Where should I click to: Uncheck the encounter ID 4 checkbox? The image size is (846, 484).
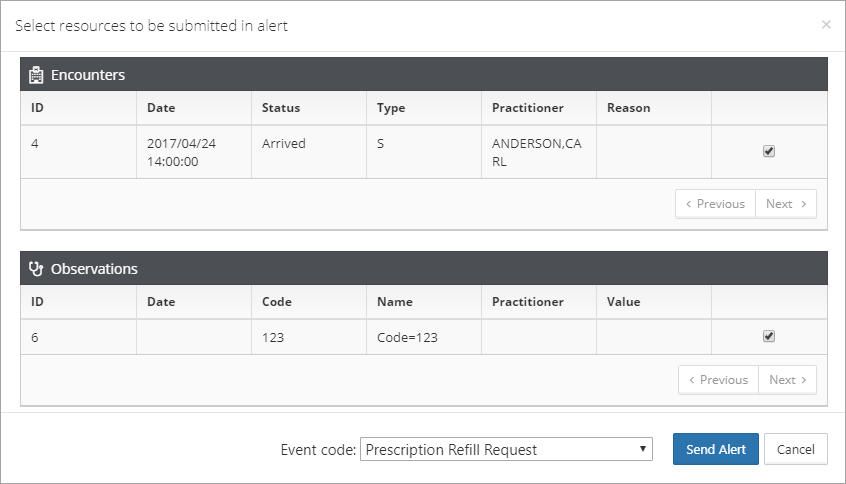[x=769, y=151]
